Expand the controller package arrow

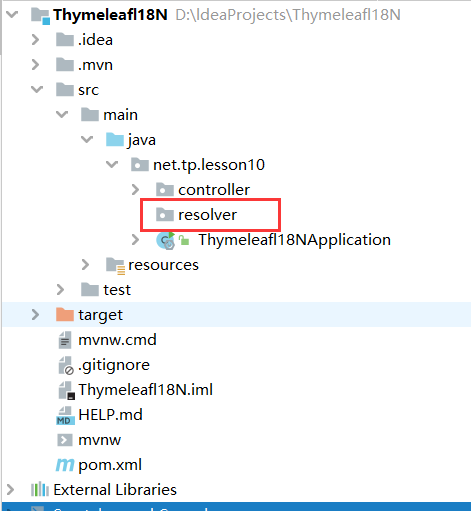[x=135, y=190]
